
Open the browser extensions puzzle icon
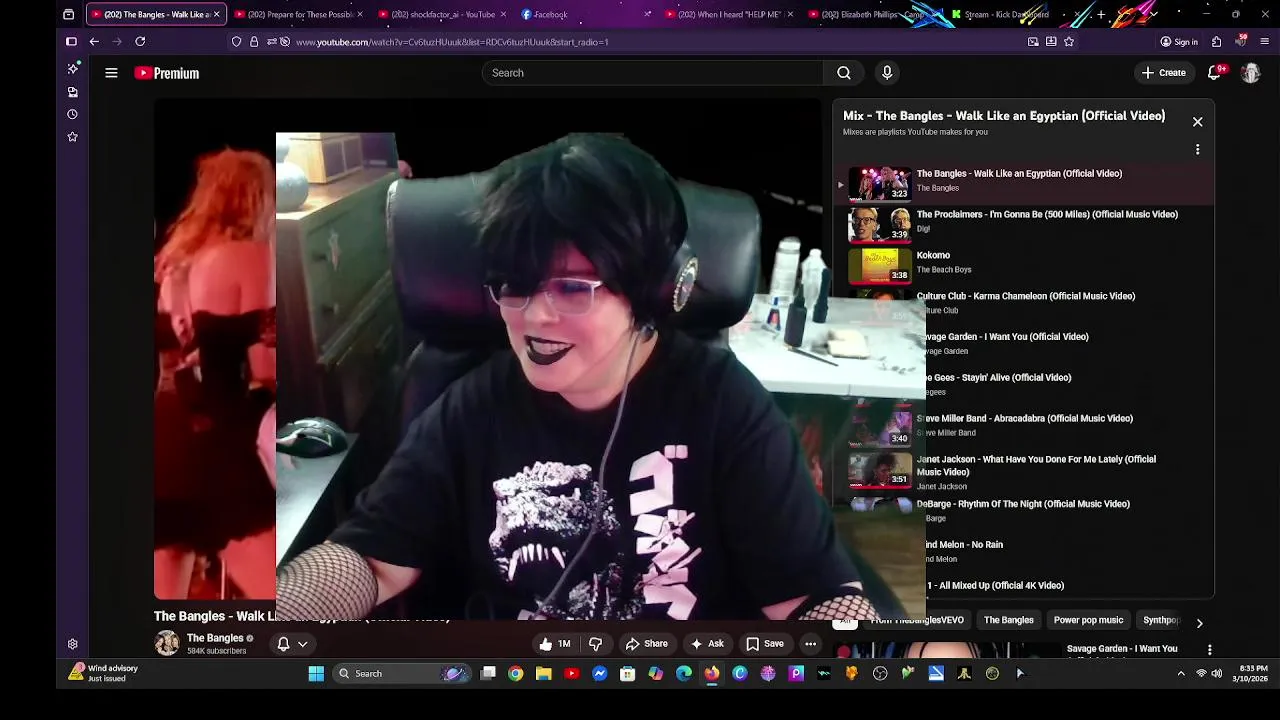[x=1216, y=42]
